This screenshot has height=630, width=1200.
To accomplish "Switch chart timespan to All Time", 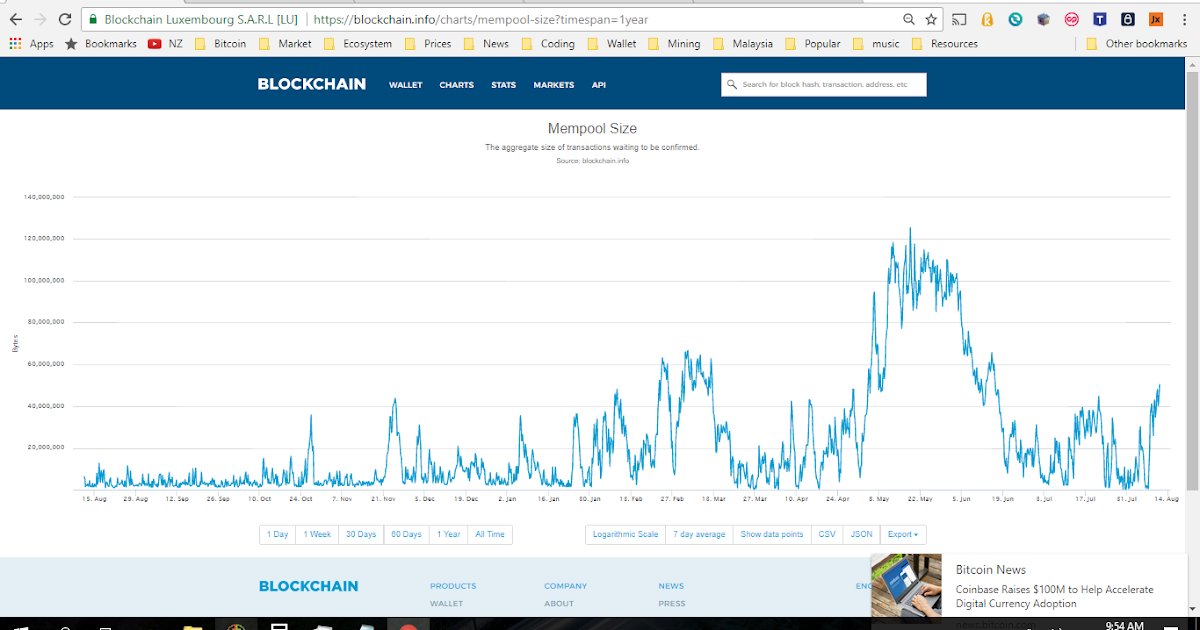I will point(490,534).
